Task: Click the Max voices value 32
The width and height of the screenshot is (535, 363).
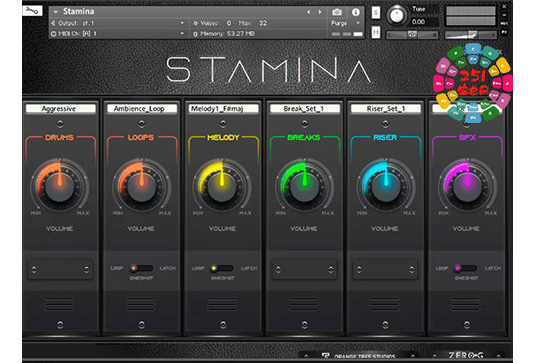Action: pos(263,23)
